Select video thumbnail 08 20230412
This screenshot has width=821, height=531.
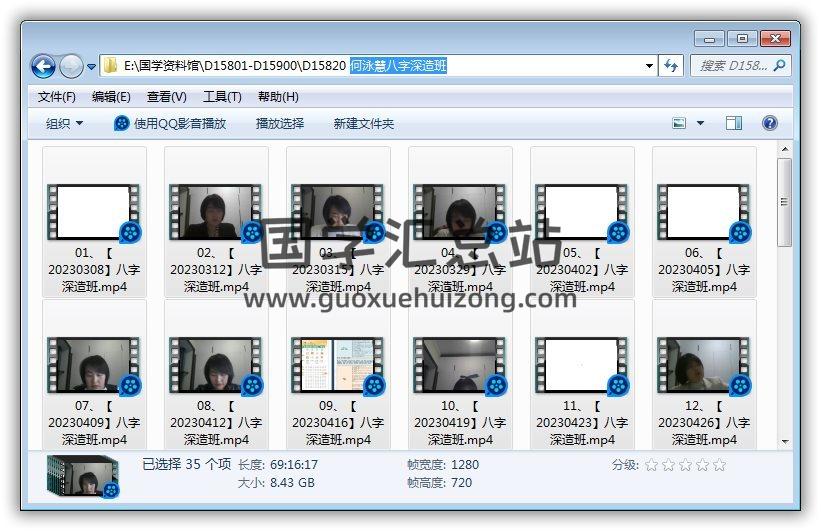click(x=215, y=365)
